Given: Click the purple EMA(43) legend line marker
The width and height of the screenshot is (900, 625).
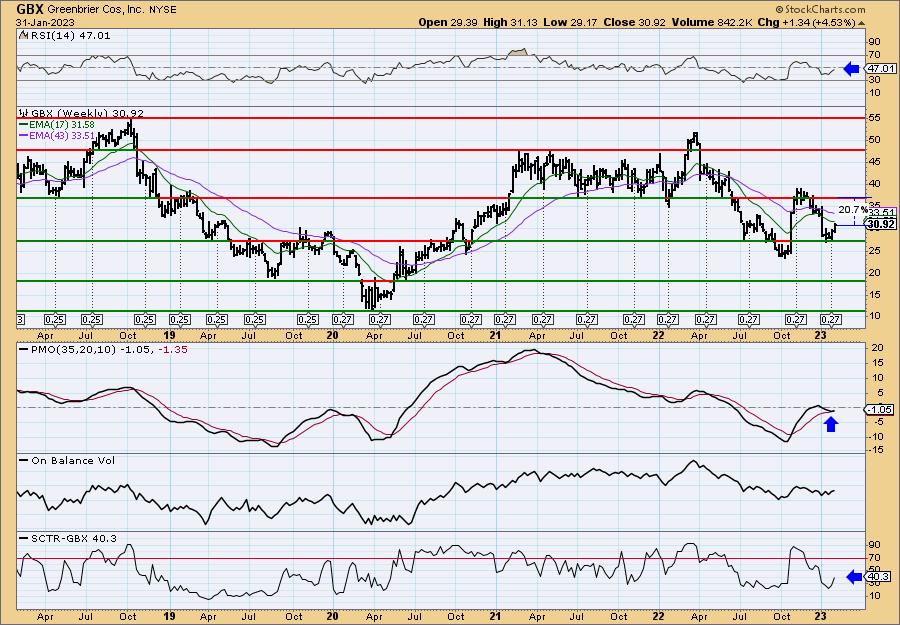Looking at the screenshot, I should click(24, 135).
